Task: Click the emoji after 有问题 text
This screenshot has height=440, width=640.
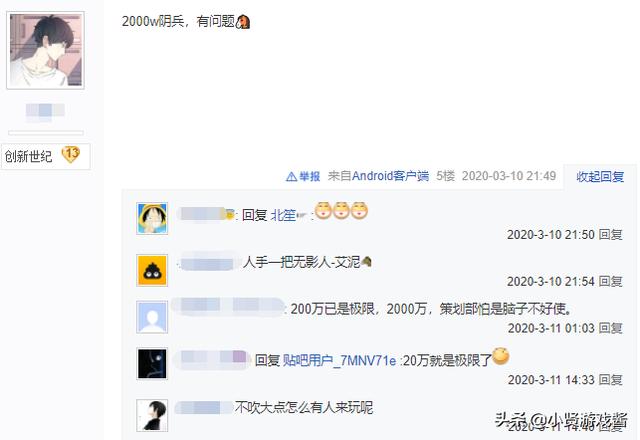Action: (x=243, y=21)
